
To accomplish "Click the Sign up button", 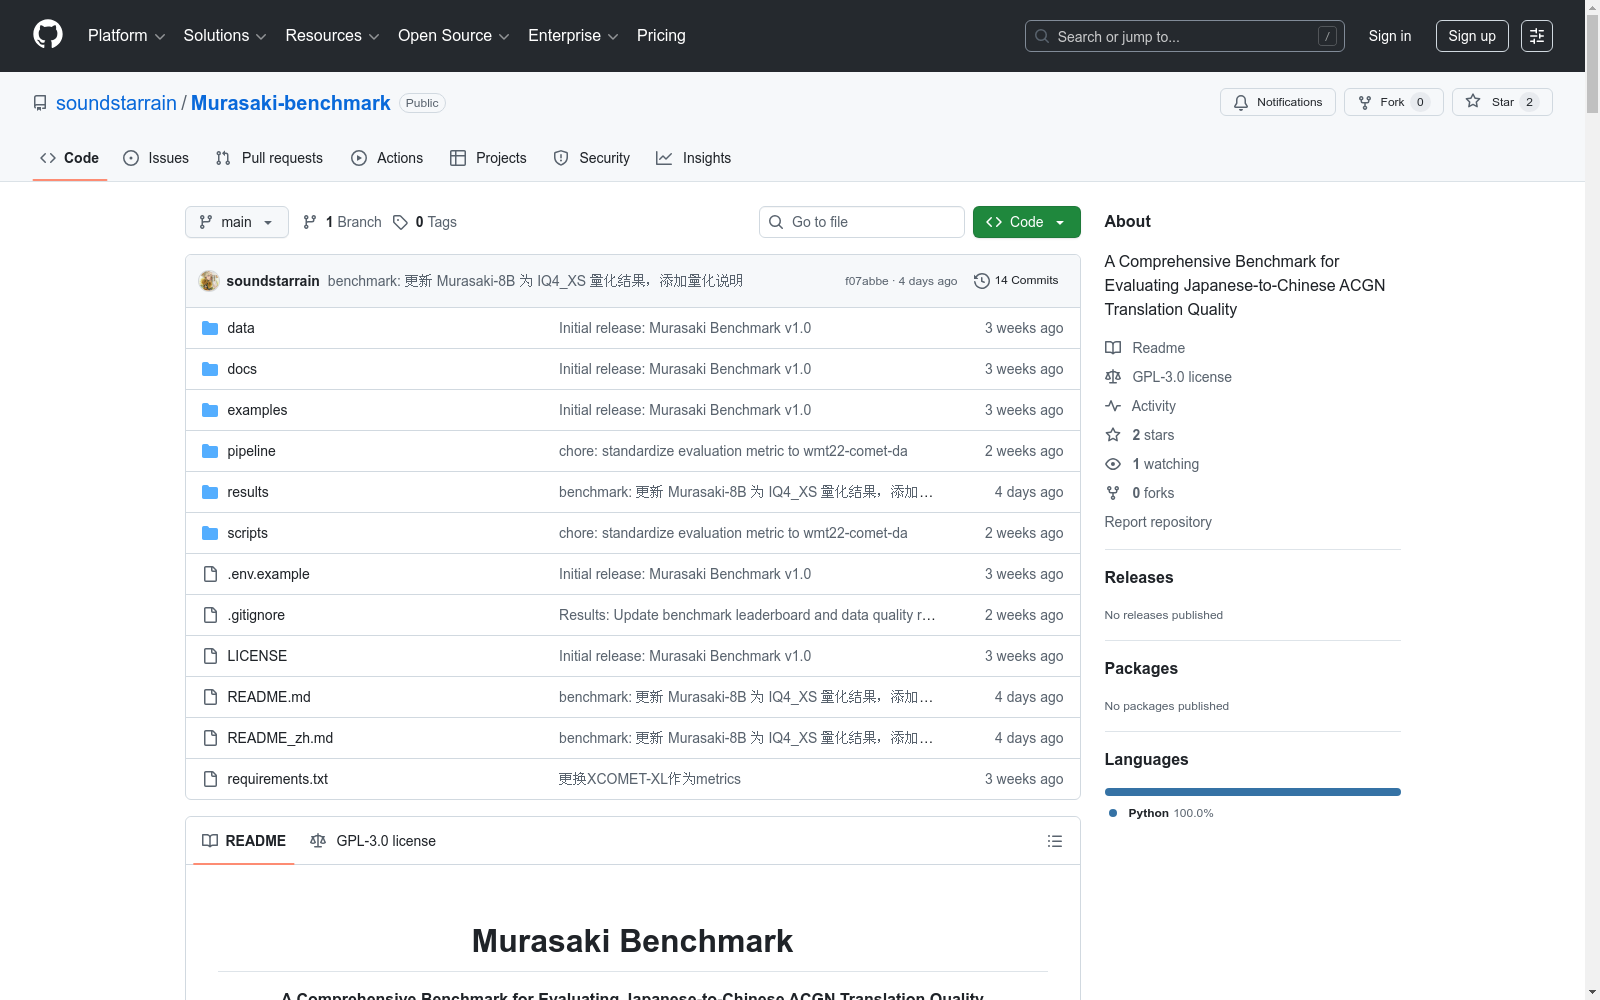I will point(1472,36).
